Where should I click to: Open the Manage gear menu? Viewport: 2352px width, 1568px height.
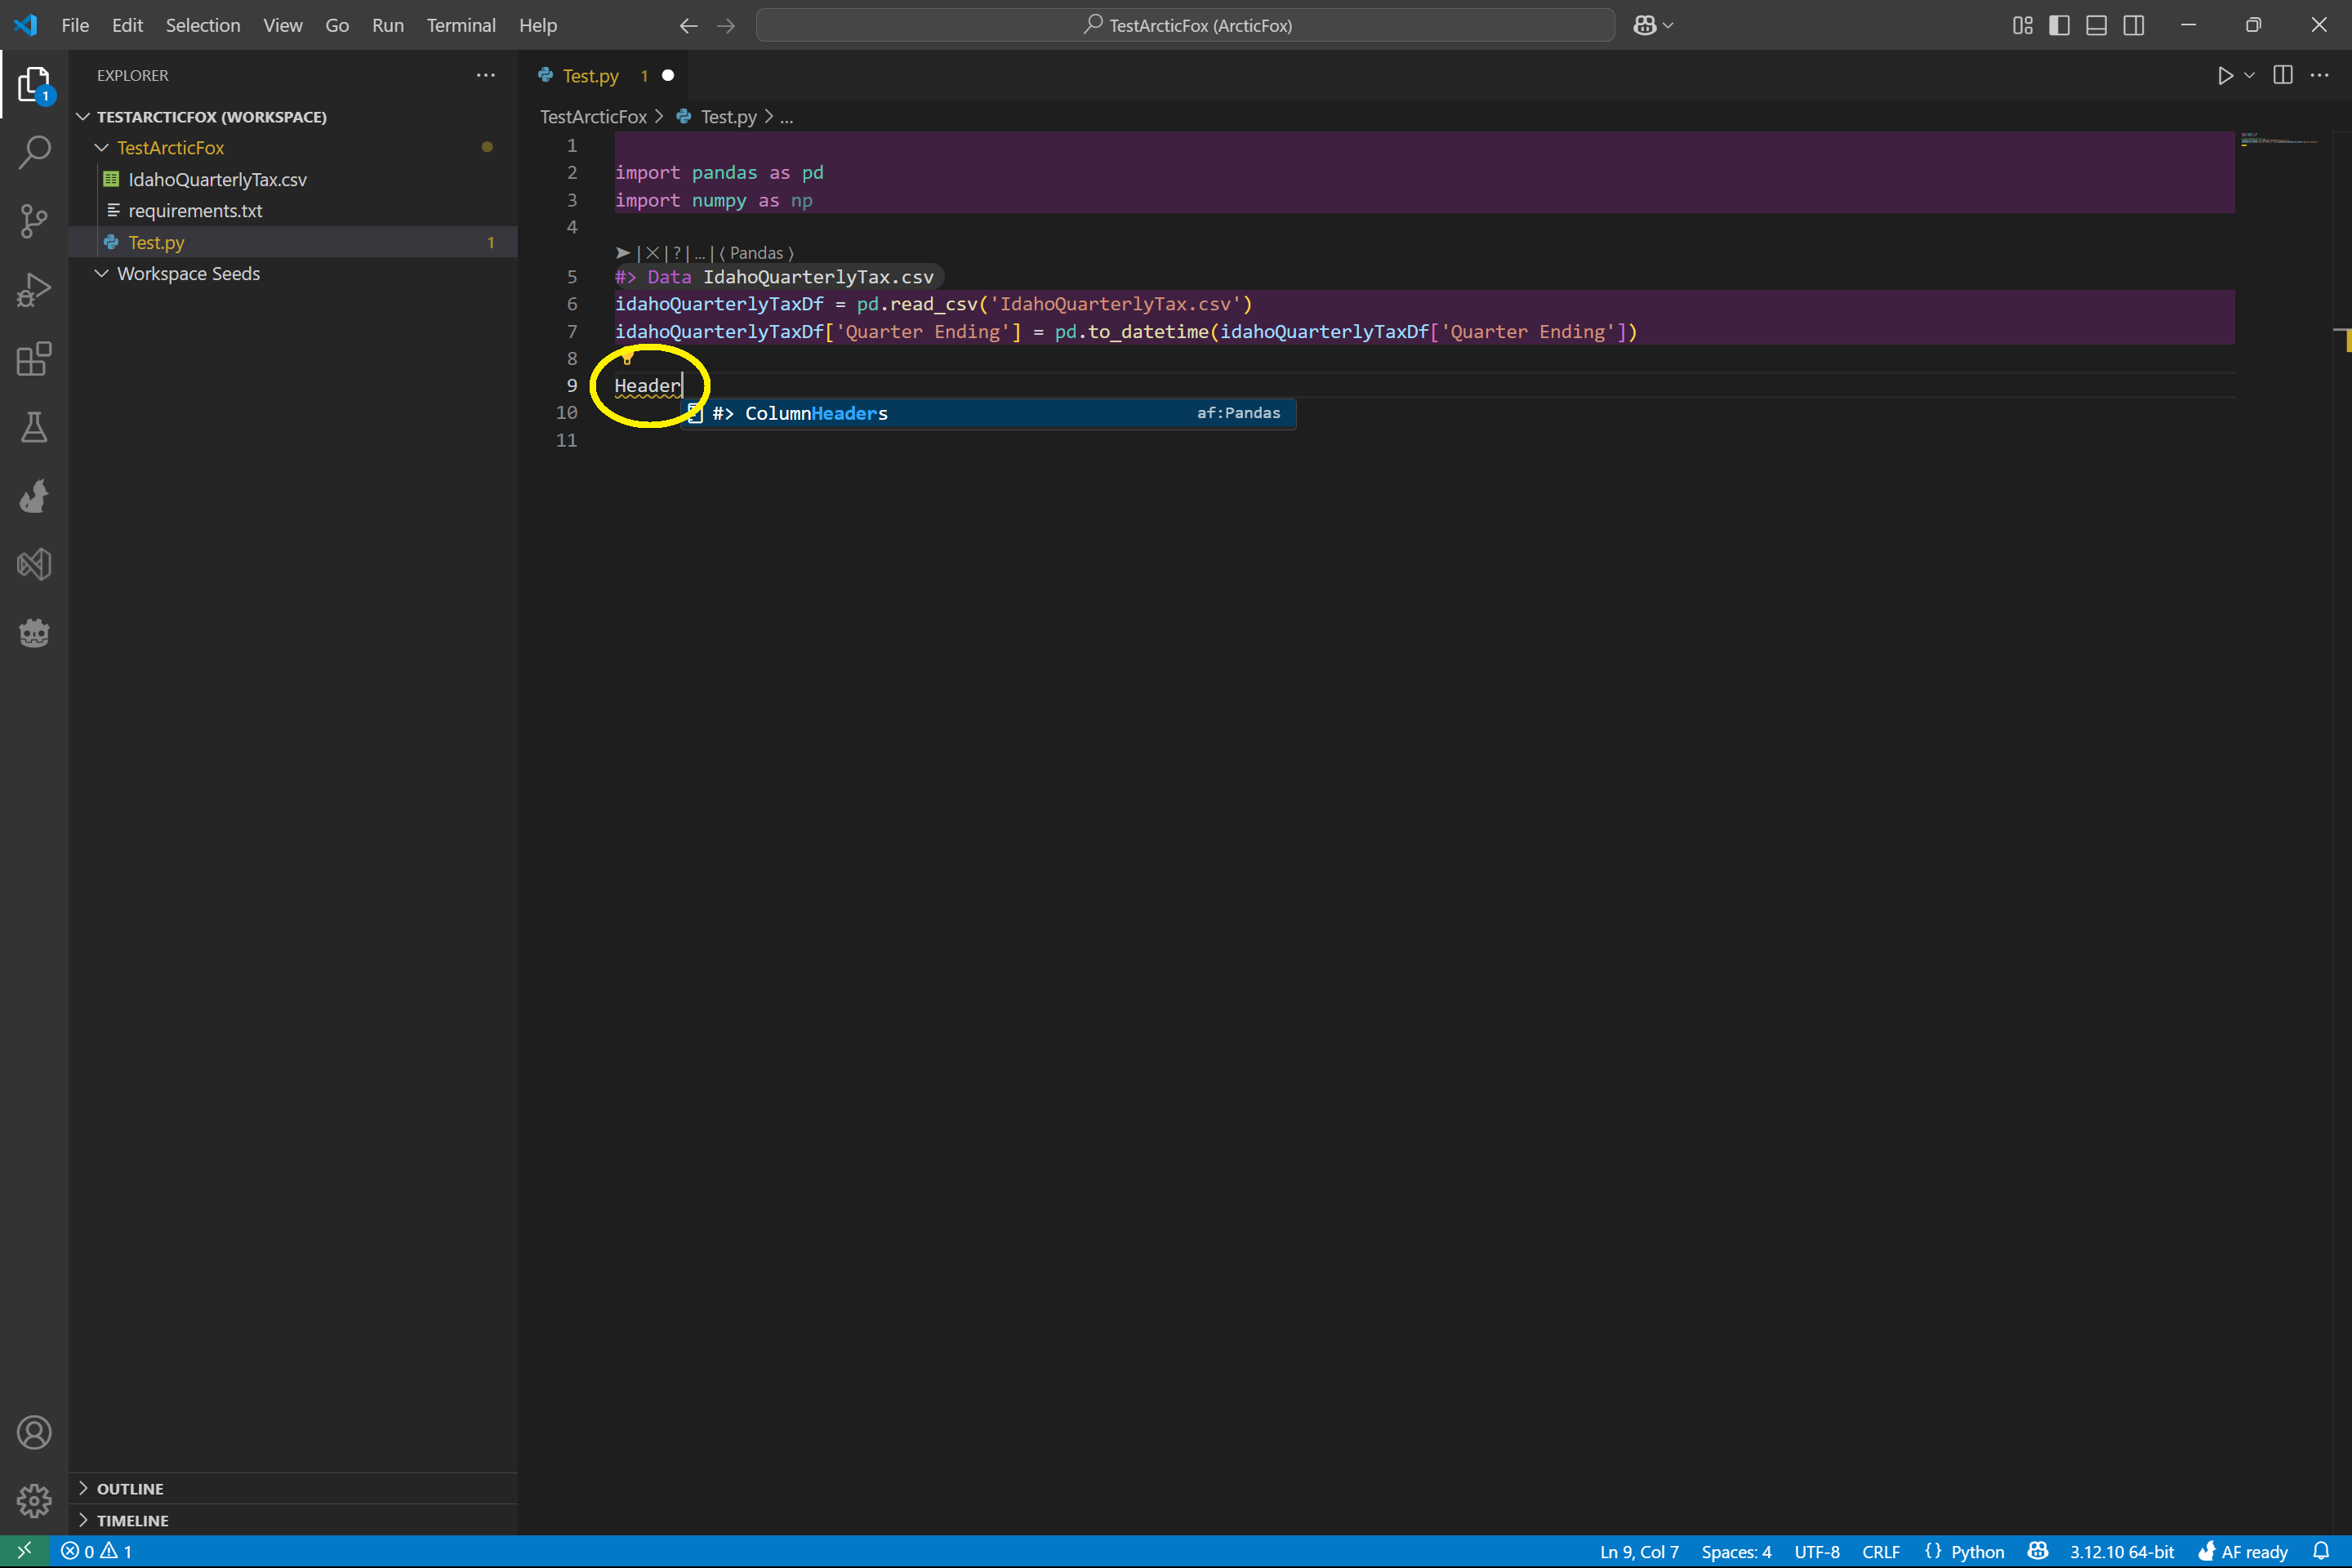(34, 1500)
